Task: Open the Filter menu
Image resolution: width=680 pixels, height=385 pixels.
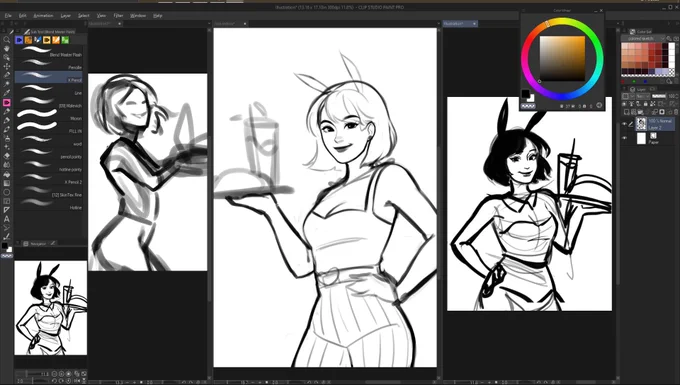Action: point(118,16)
